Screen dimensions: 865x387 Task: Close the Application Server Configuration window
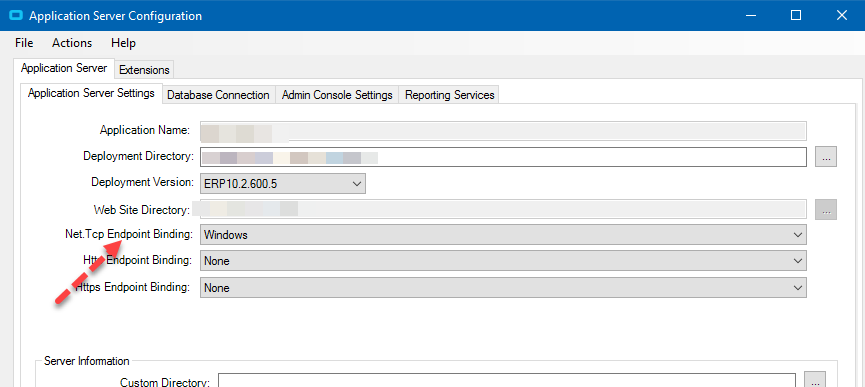(841, 15)
